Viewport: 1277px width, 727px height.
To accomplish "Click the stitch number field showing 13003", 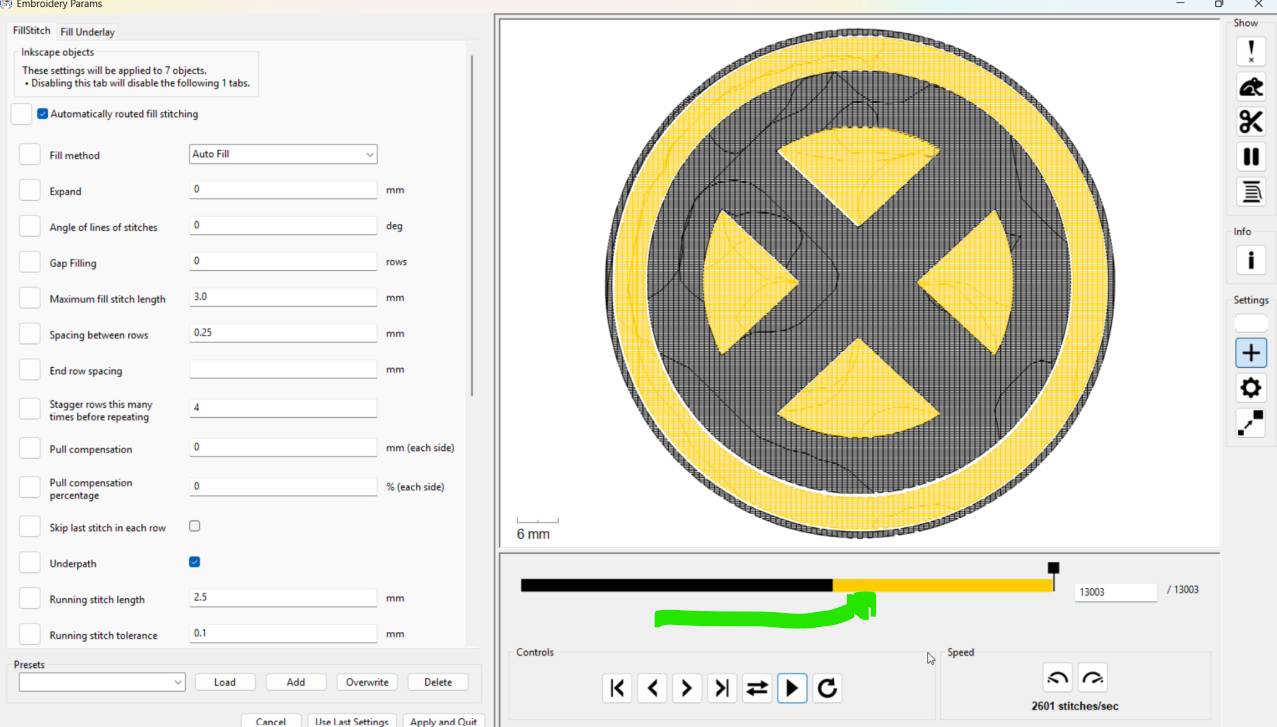I will [1116, 592].
